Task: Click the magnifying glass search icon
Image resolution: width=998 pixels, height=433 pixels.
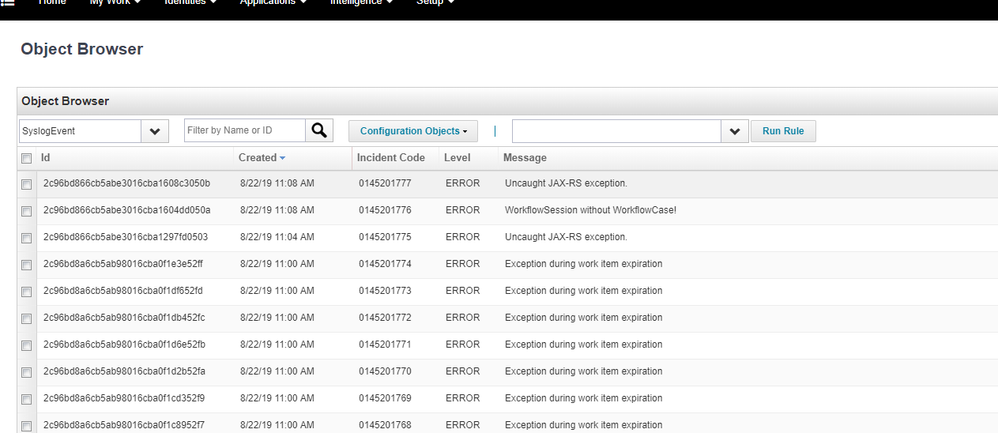Action: point(319,130)
